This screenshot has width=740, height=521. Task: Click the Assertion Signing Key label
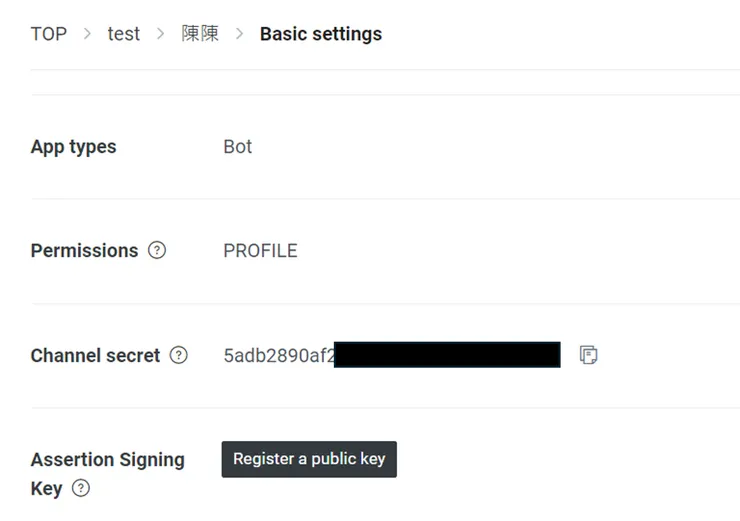pyautogui.click(x=107, y=460)
